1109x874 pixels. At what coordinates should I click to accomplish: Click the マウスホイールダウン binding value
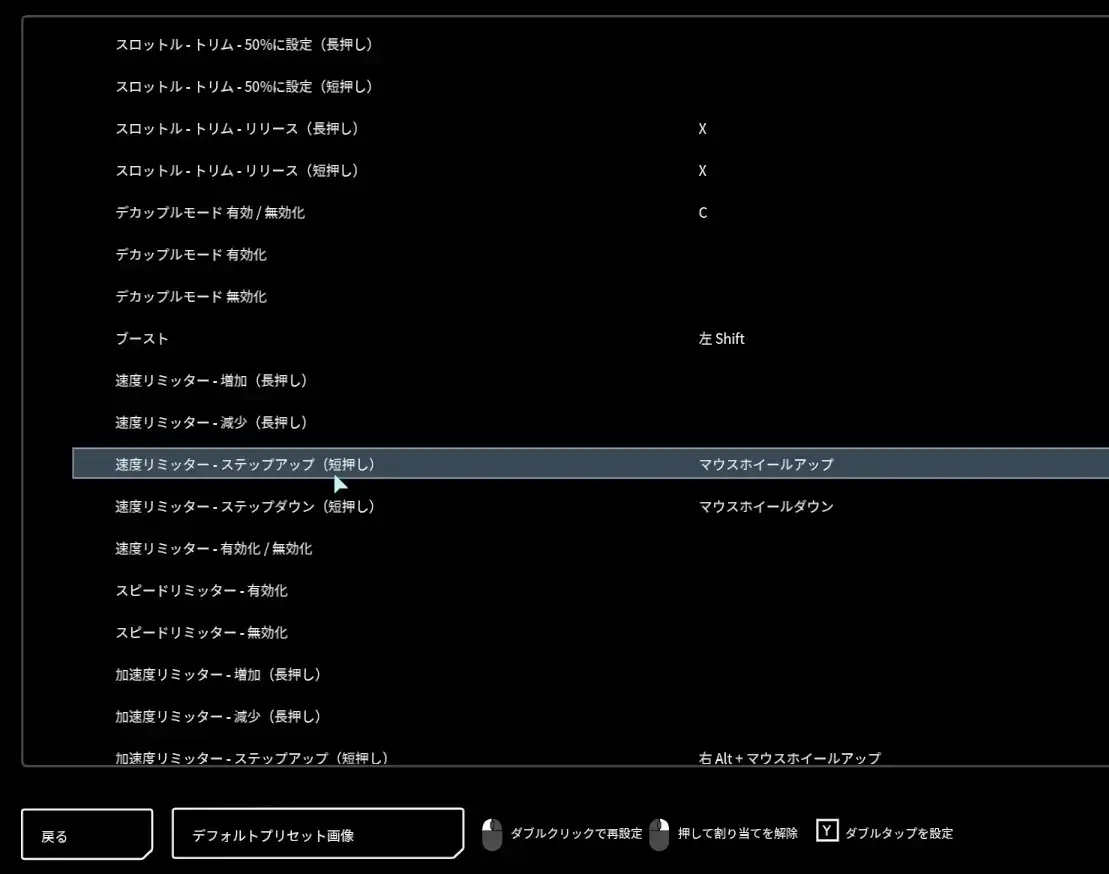765,507
